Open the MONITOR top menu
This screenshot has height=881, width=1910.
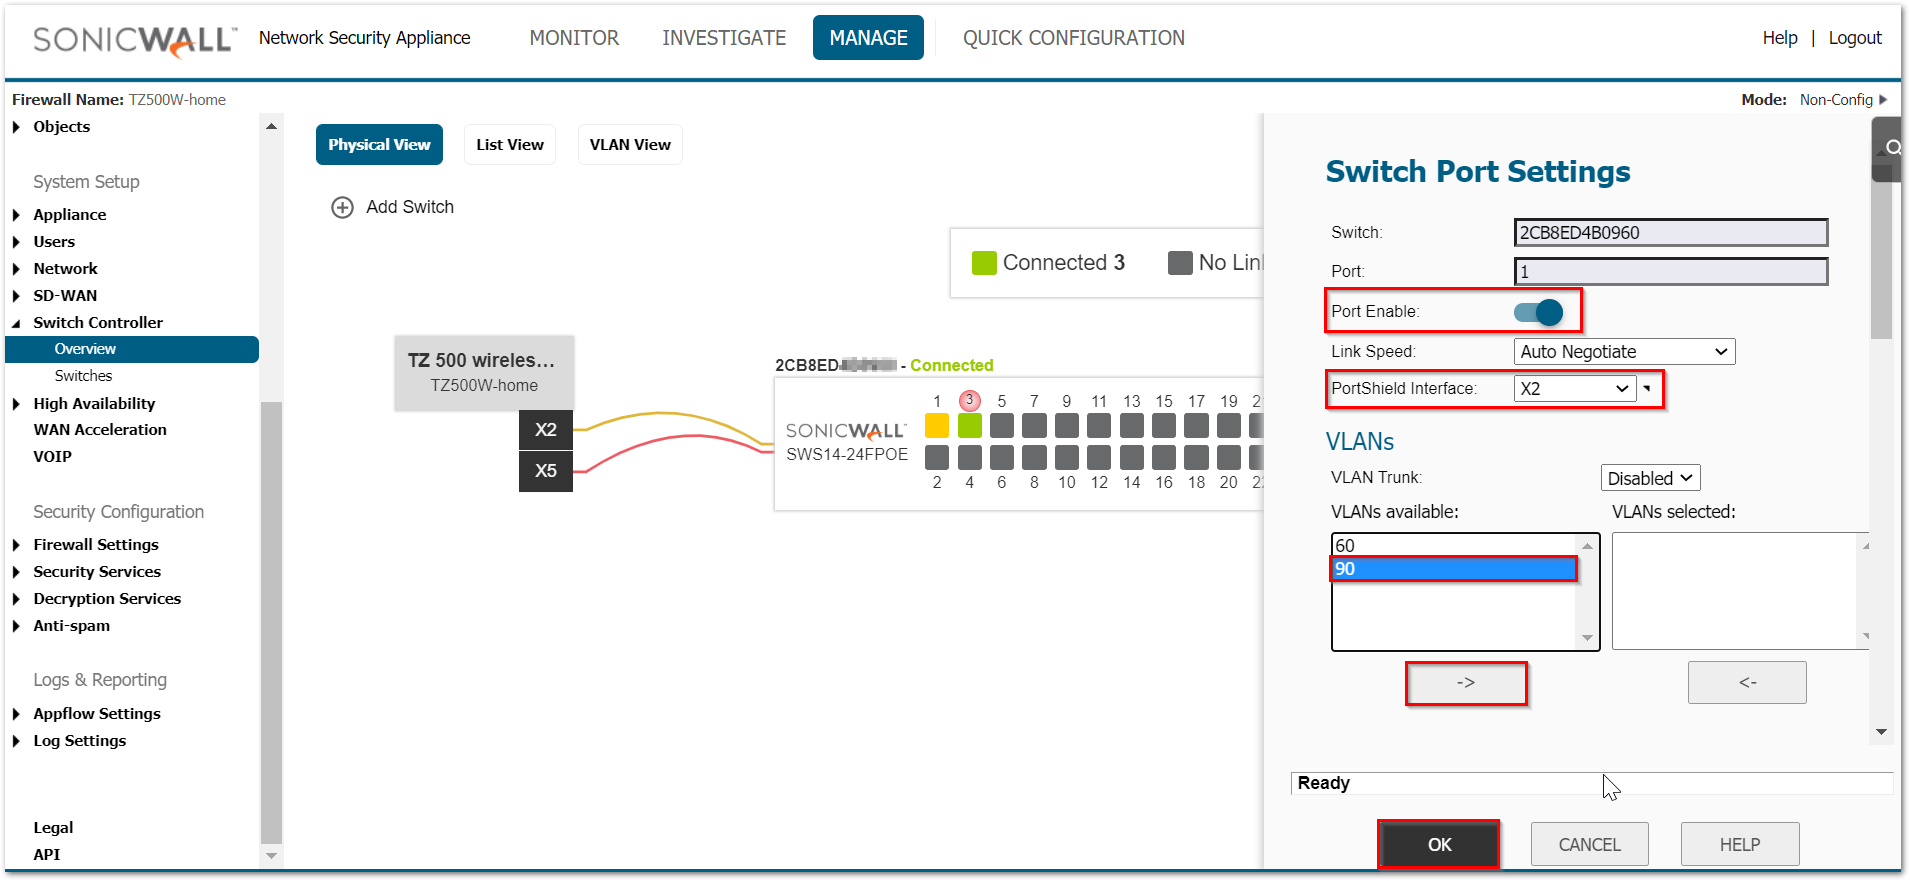coord(574,38)
